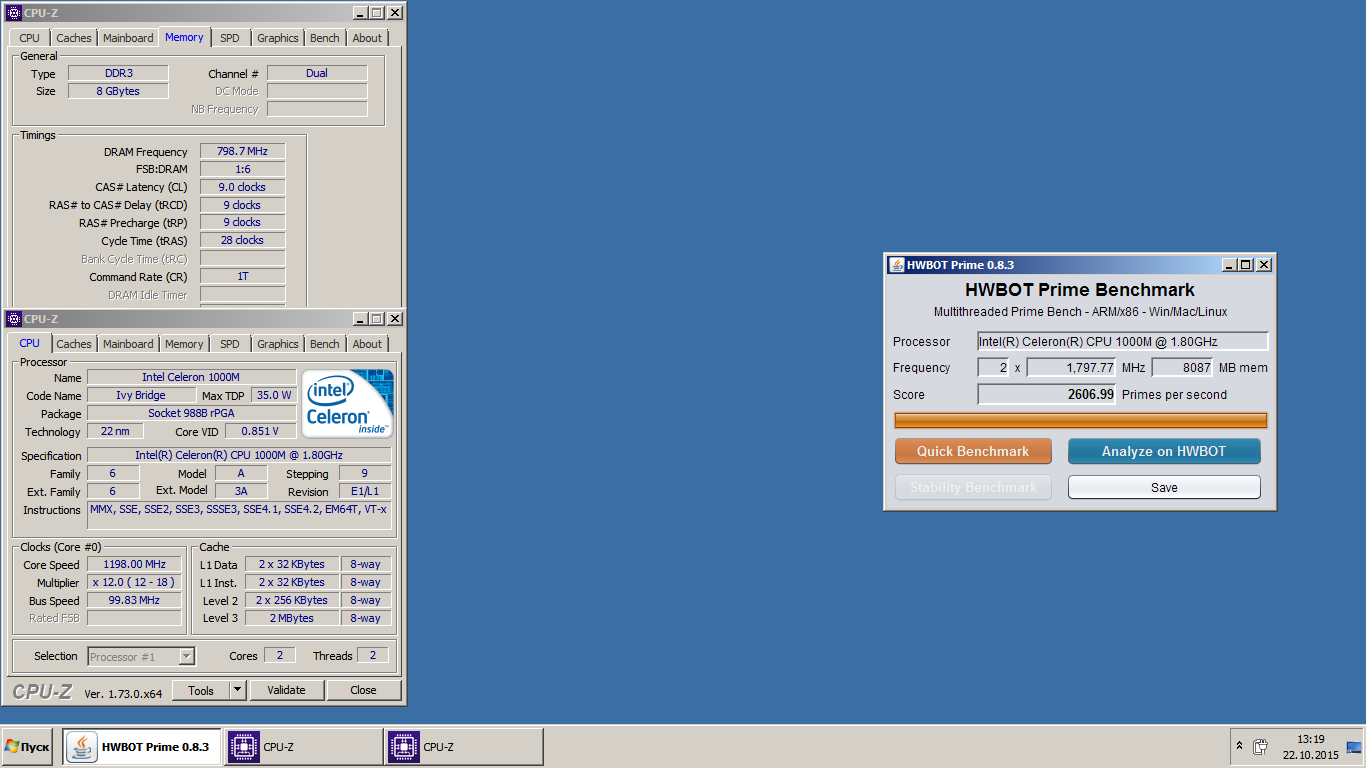Start the Quick Benchmark

(x=973, y=451)
